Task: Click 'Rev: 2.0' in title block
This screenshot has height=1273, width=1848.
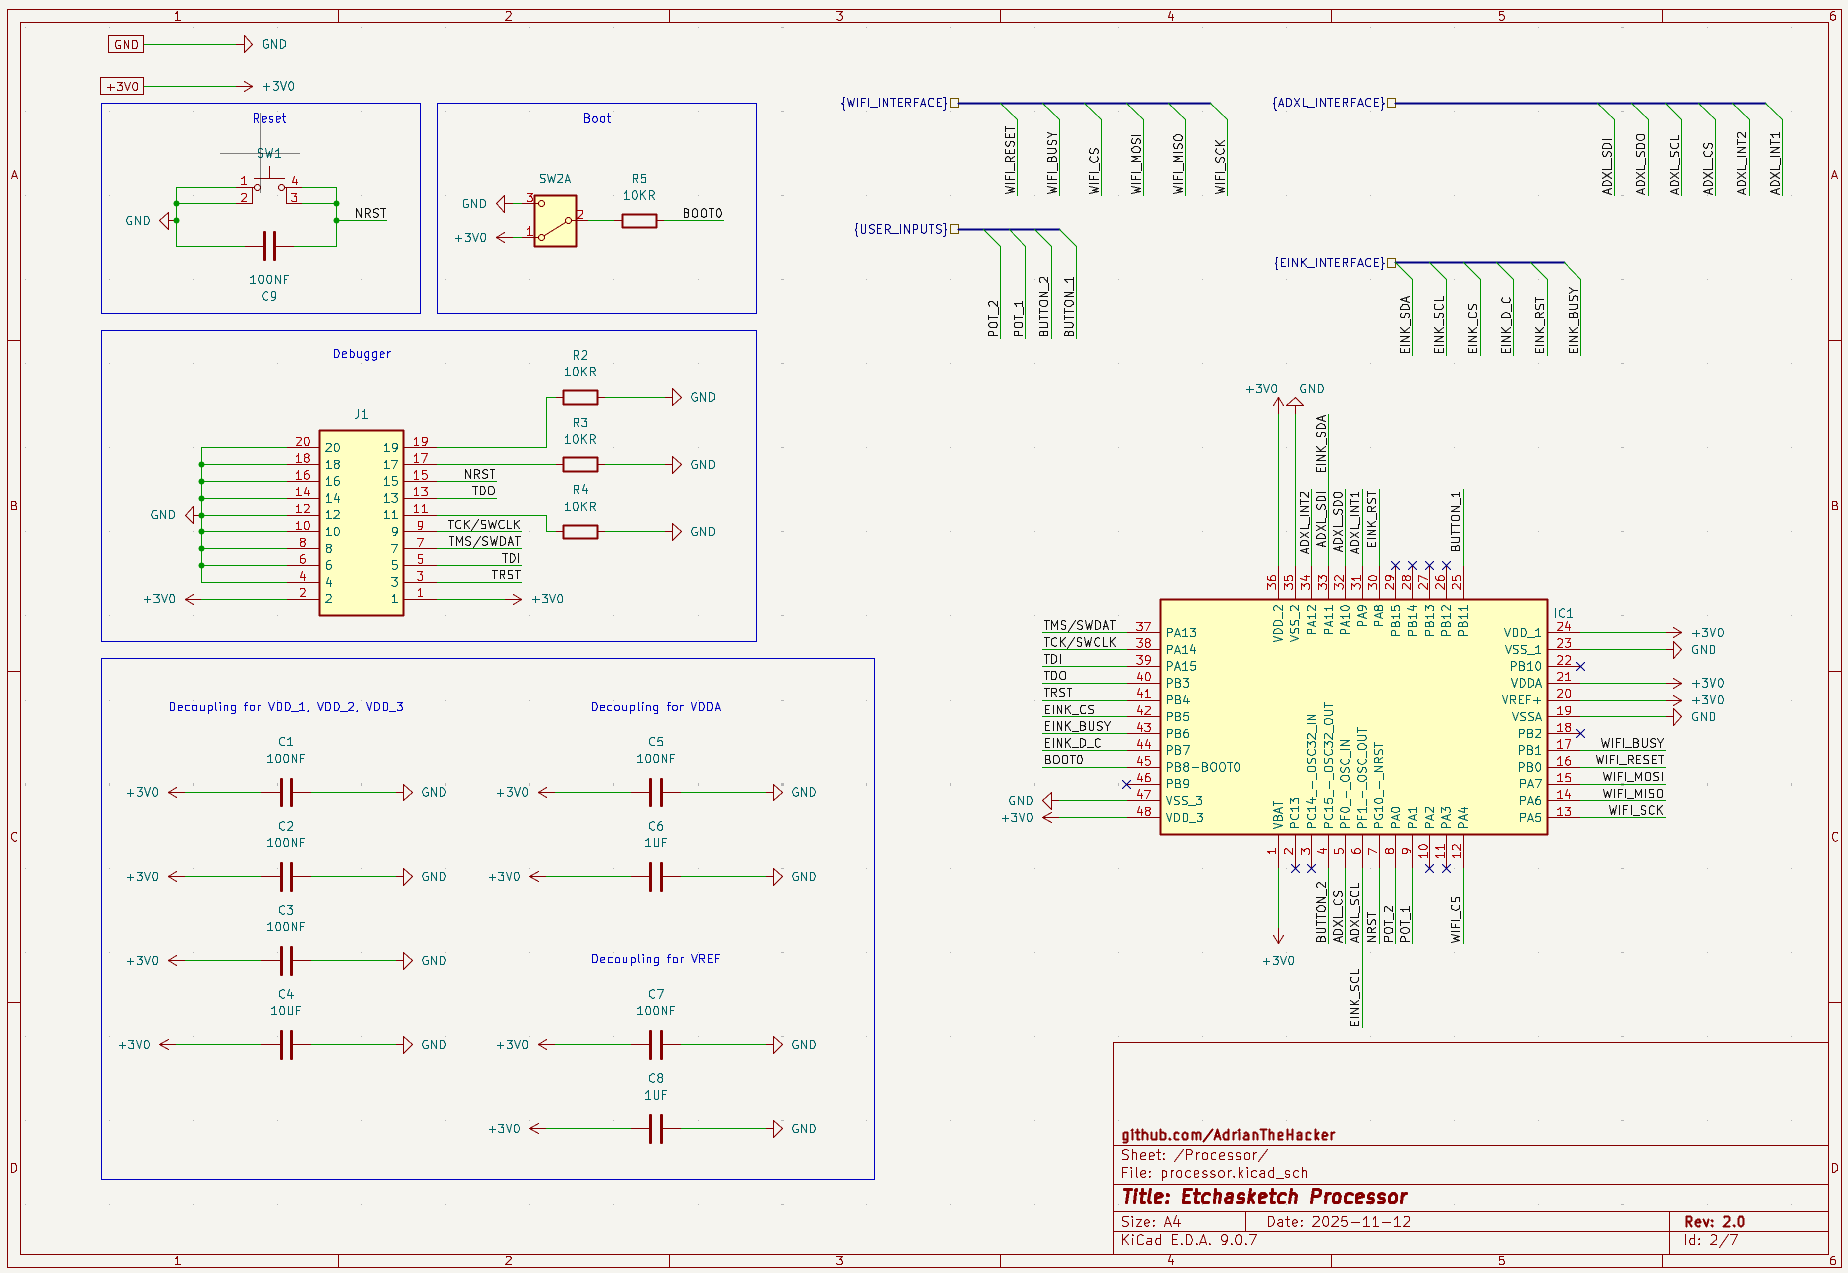Action: (x=1714, y=1222)
